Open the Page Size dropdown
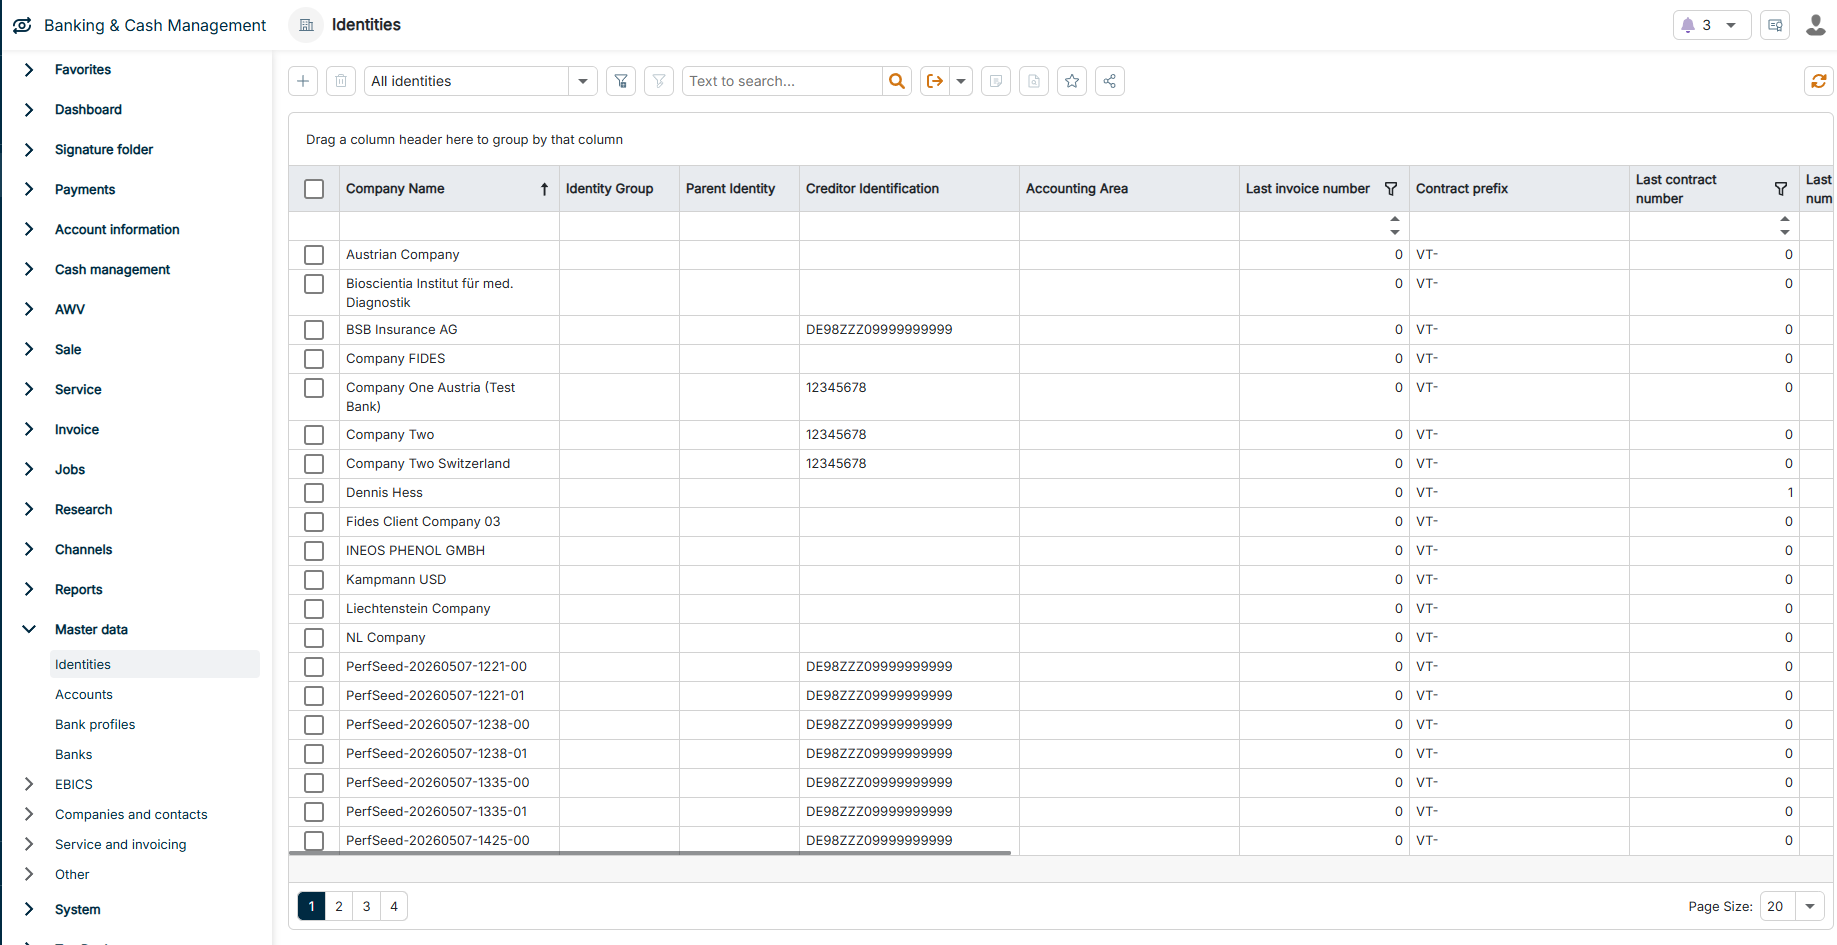Screen dimensions: 1837x945 (1810, 906)
